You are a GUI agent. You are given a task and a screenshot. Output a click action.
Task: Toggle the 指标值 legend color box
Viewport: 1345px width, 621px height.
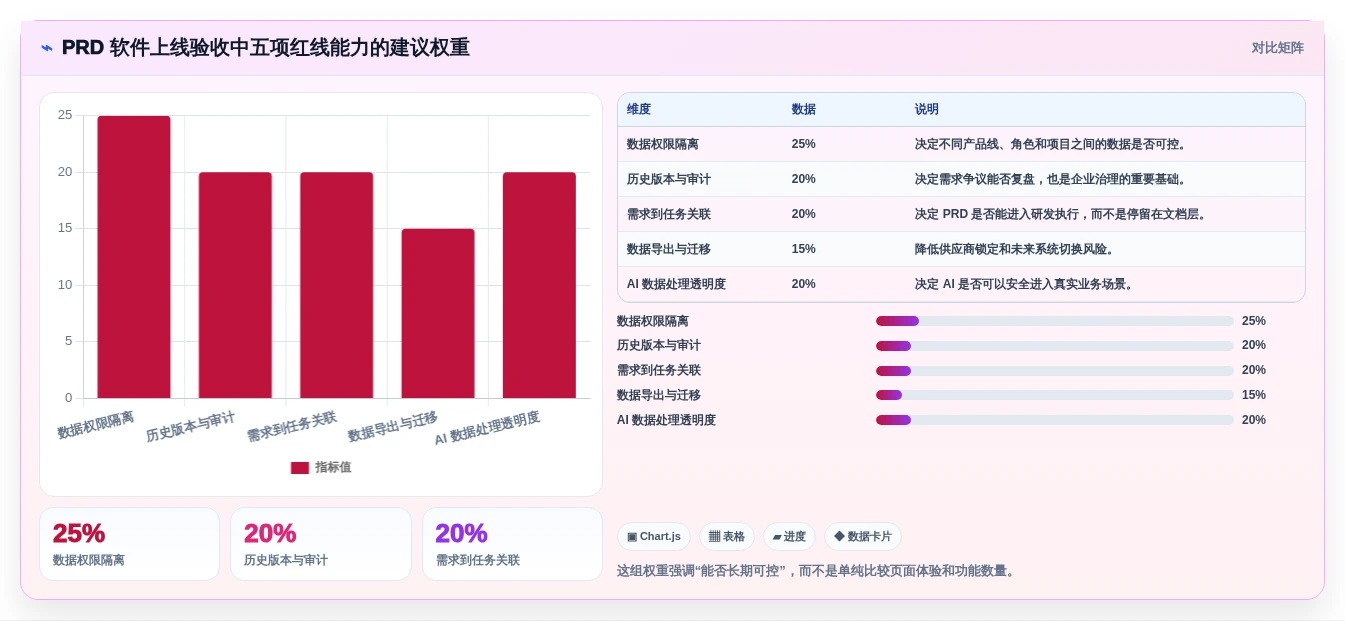tap(300, 468)
